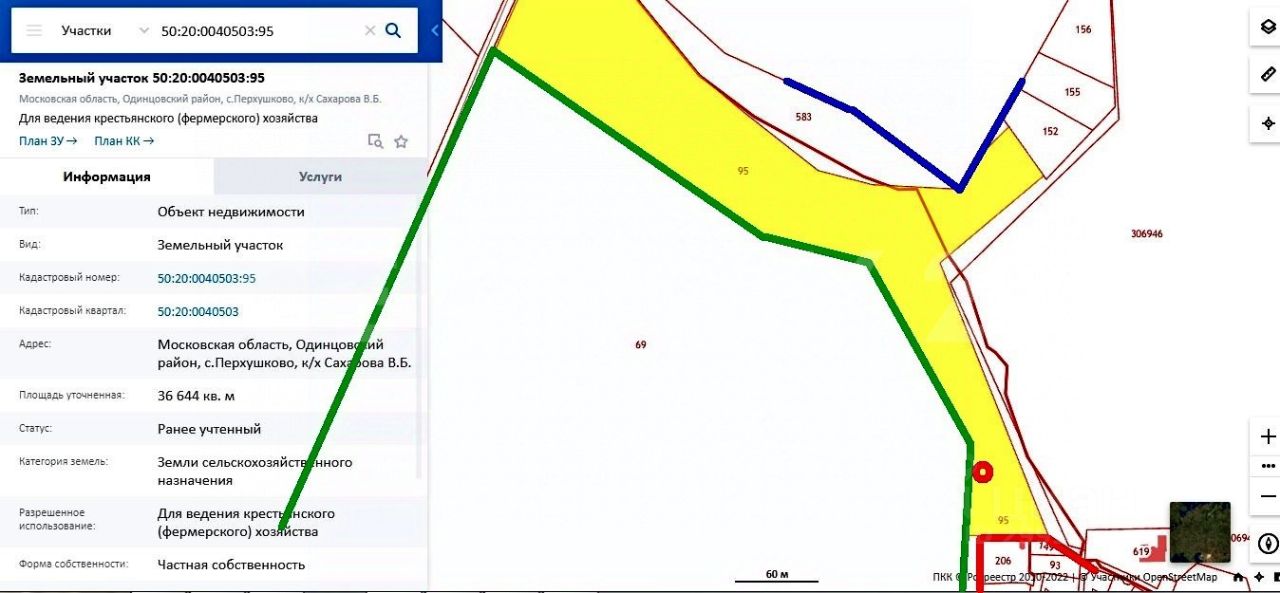Click parcel label 583 on the map
The height and width of the screenshot is (593, 1280).
pos(803,117)
